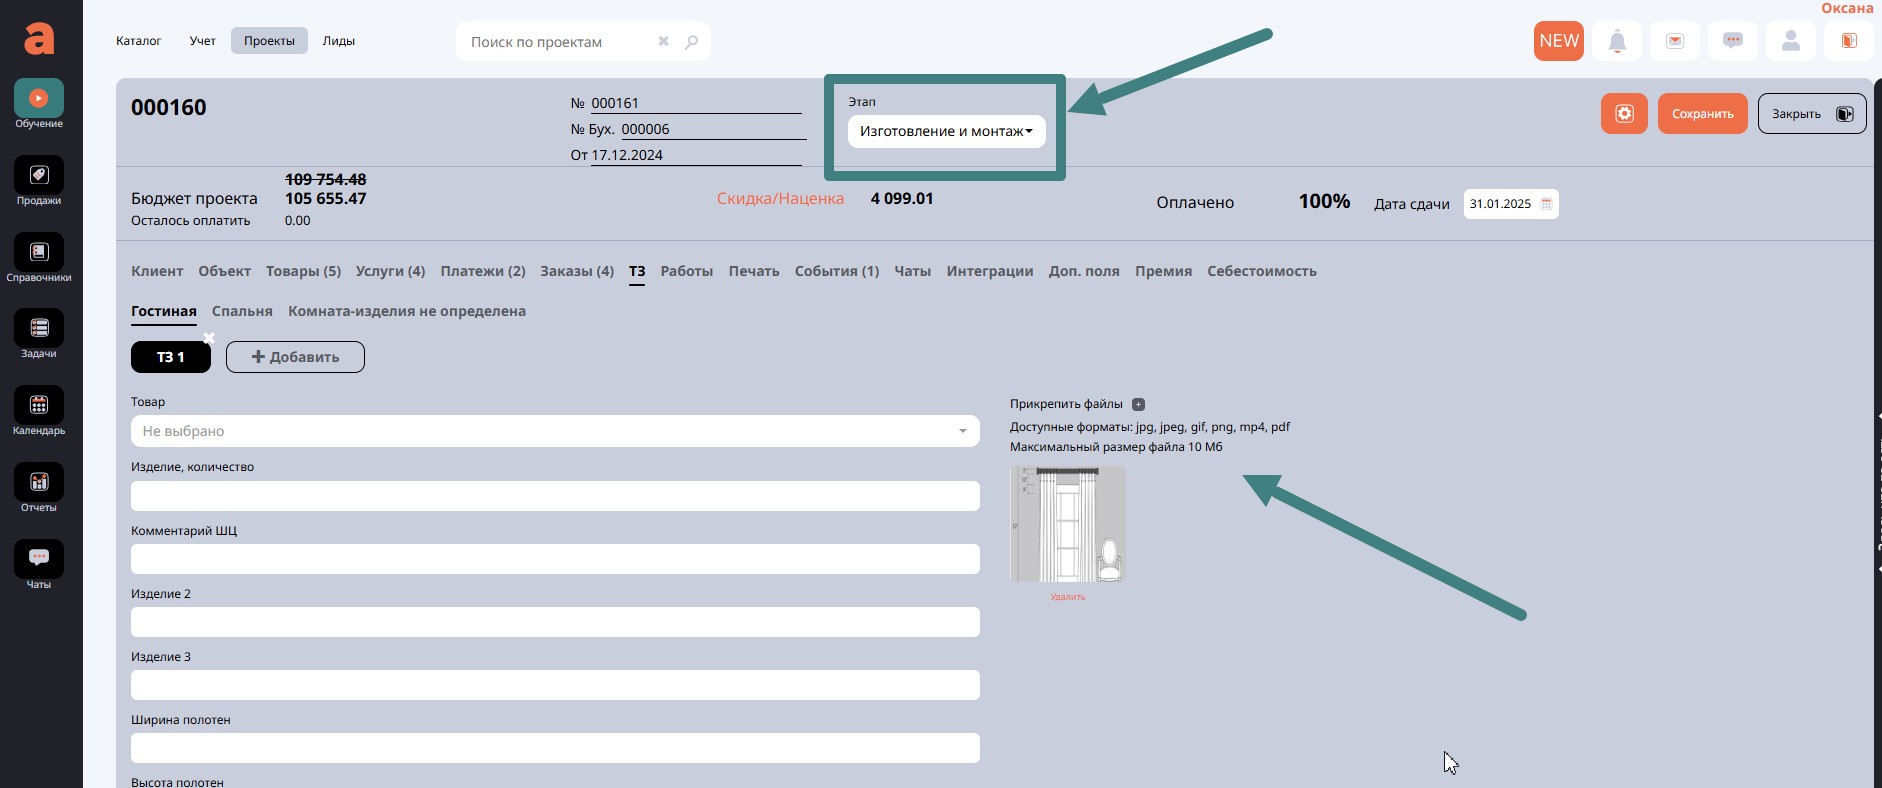The image size is (1882, 788).
Task: Click Удалить under the attached image
Action: pyautogui.click(x=1067, y=597)
